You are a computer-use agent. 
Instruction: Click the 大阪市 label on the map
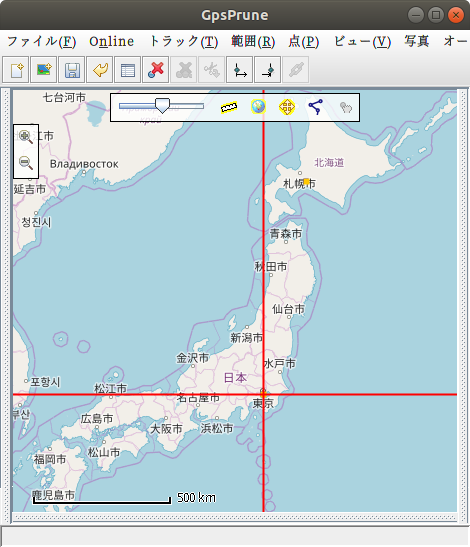point(166,429)
